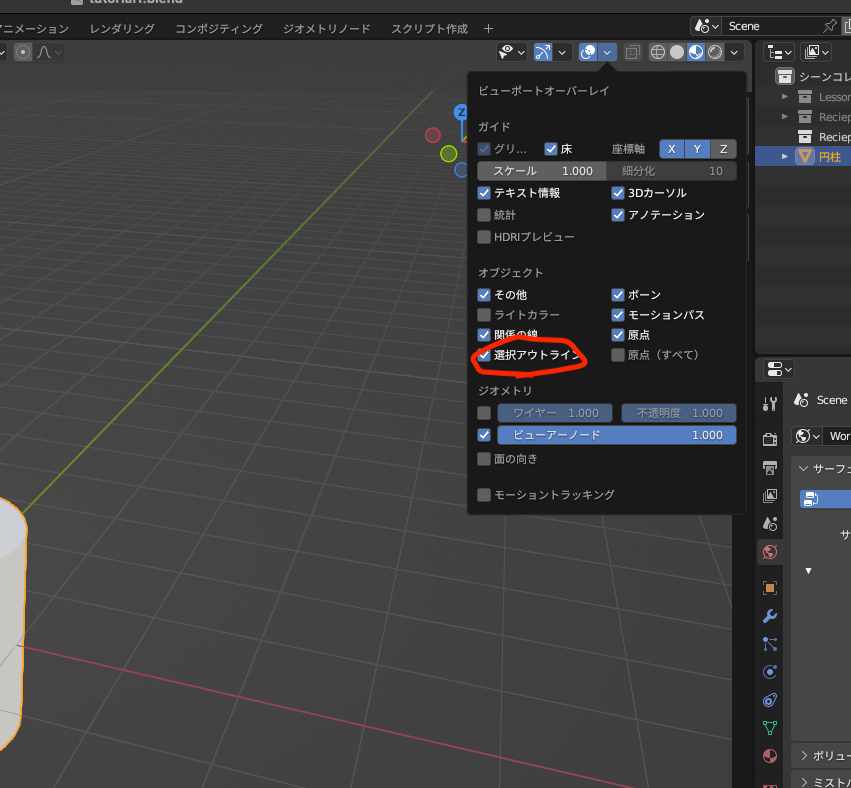Switch to ジオメトリノード workspace tab
The width and height of the screenshot is (851, 788).
[326, 29]
